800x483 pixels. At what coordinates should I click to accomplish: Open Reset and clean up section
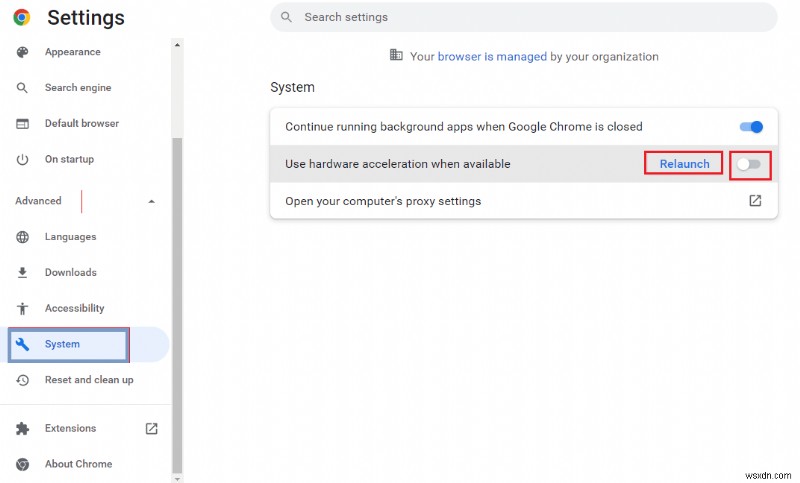click(x=89, y=380)
